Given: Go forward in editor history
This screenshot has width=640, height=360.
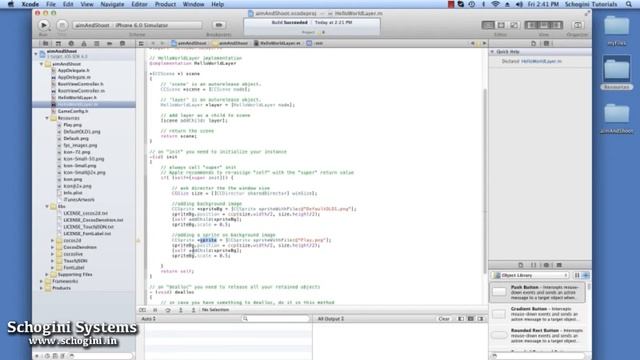Looking at the screenshot, I should [162, 43].
